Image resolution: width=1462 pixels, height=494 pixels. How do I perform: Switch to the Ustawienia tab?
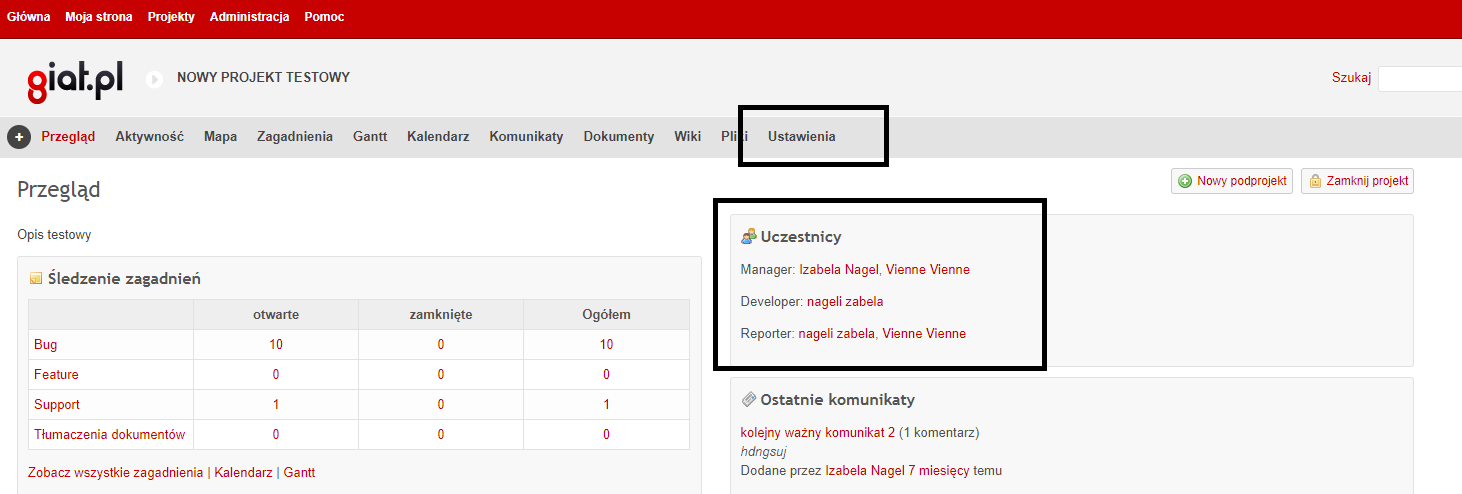(x=801, y=137)
